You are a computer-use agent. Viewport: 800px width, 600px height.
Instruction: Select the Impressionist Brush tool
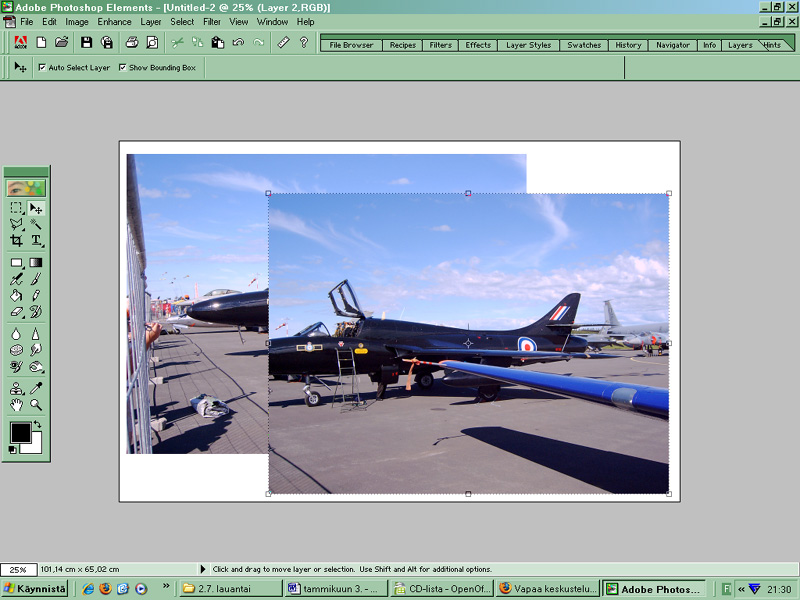[x=36, y=312]
